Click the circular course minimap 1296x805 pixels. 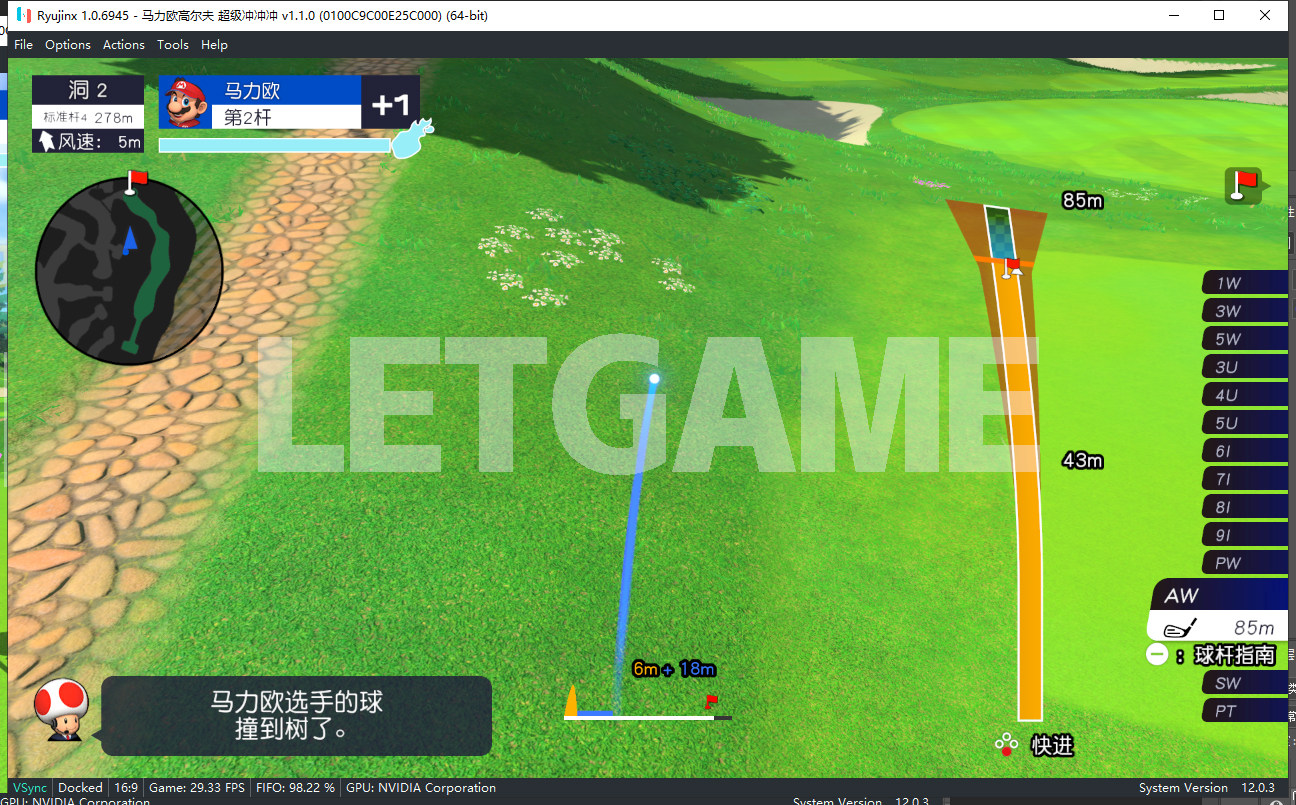point(129,271)
